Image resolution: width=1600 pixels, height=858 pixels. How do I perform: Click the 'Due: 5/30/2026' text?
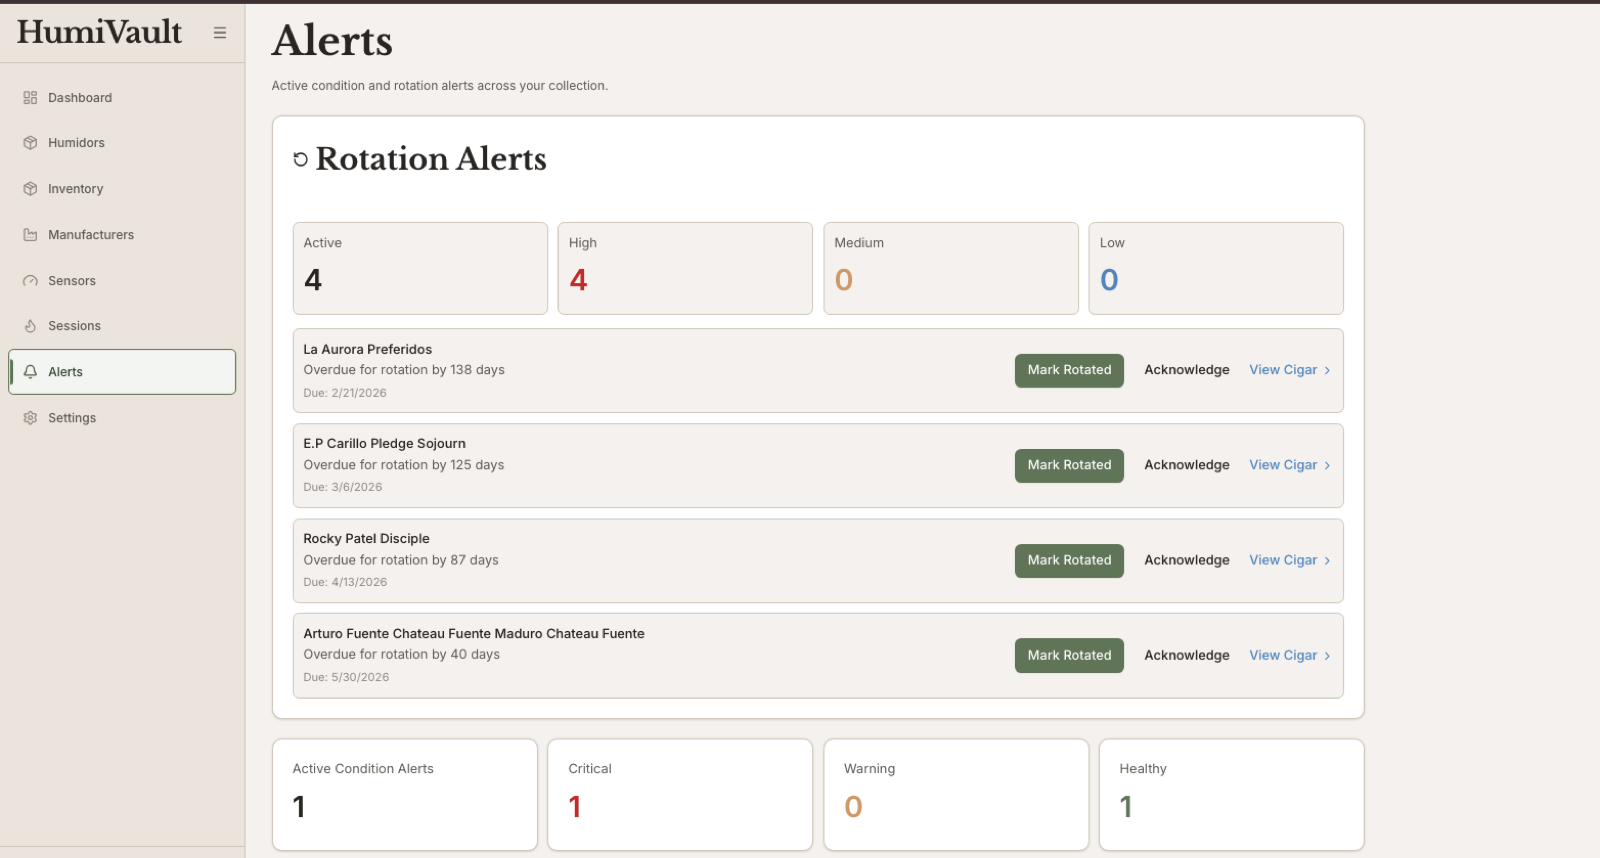[x=346, y=677]
